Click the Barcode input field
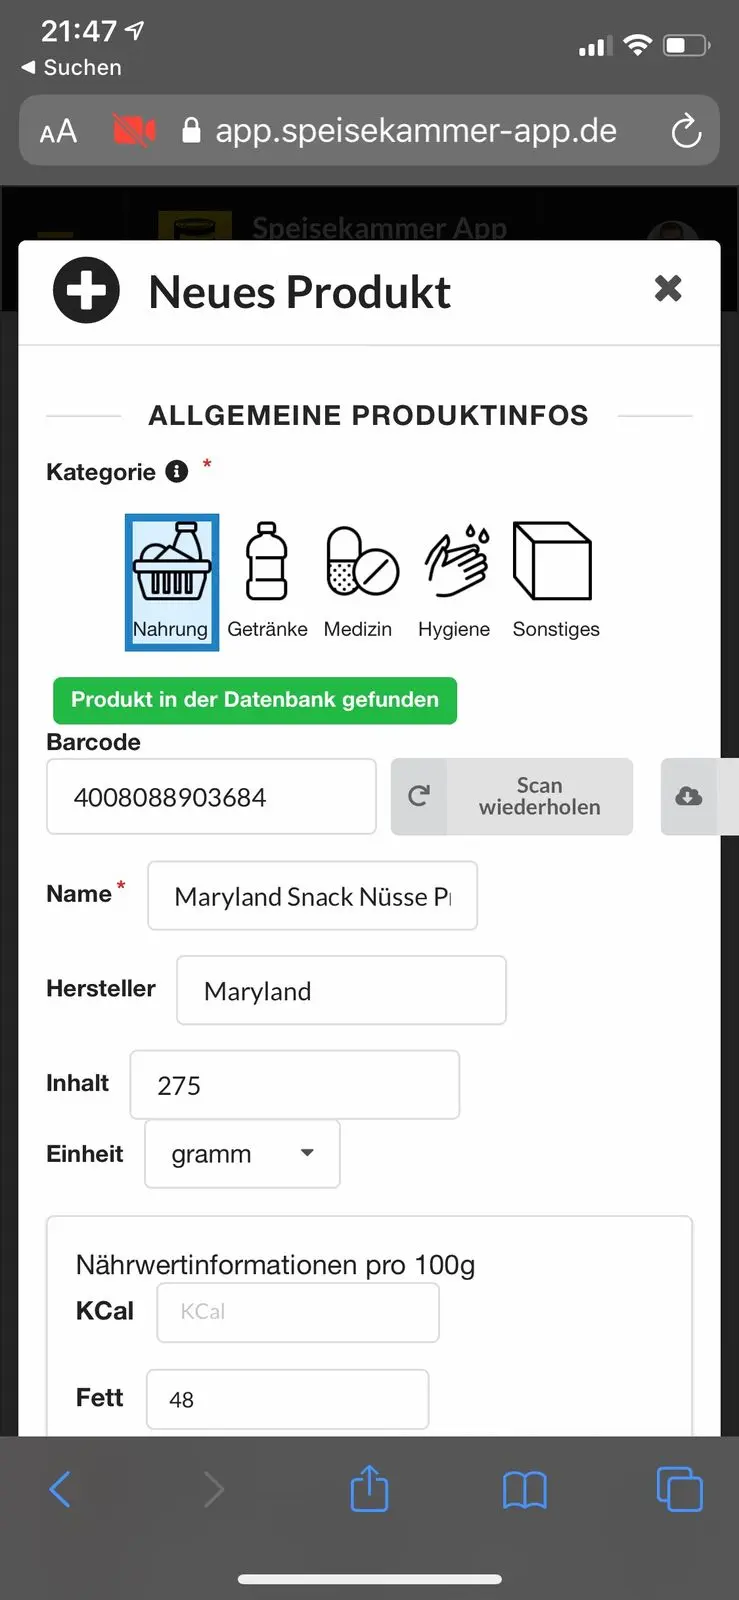Viewport: 739px width, 1600px height. click(x=211, y=796)
